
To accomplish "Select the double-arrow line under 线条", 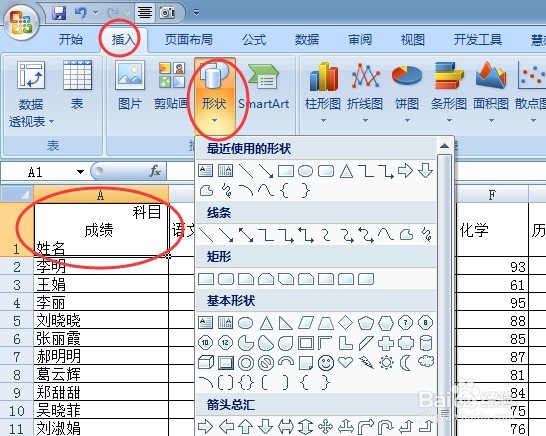I will pos(246,235).
